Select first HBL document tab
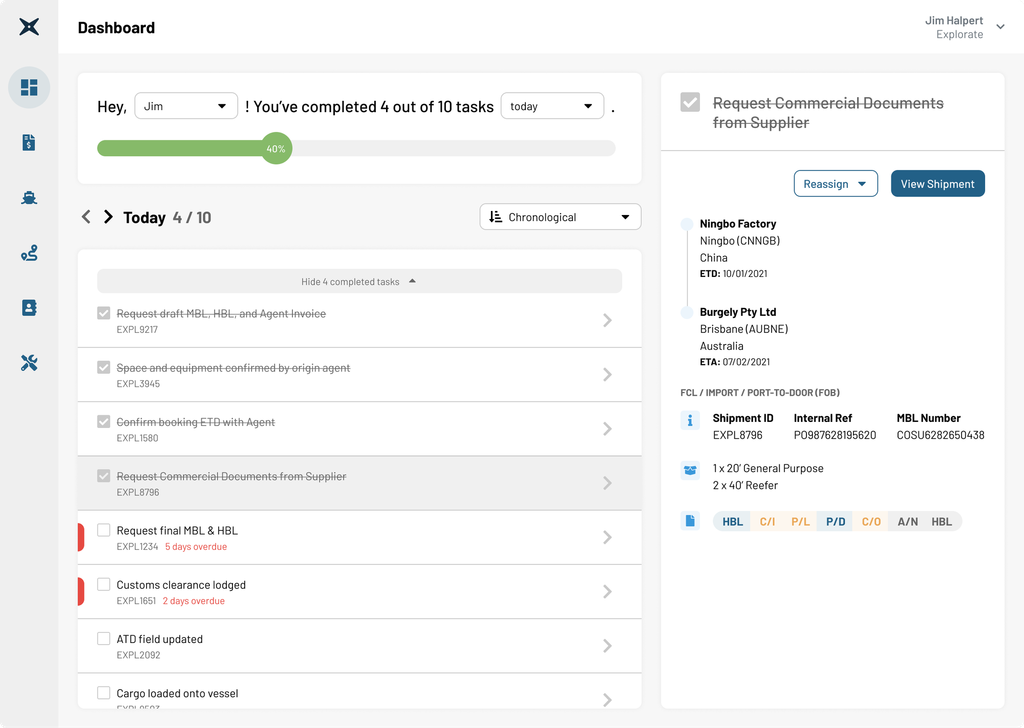Image resolution: width=1024 pixels, height=728 pixels. click(x=732, y=521)
